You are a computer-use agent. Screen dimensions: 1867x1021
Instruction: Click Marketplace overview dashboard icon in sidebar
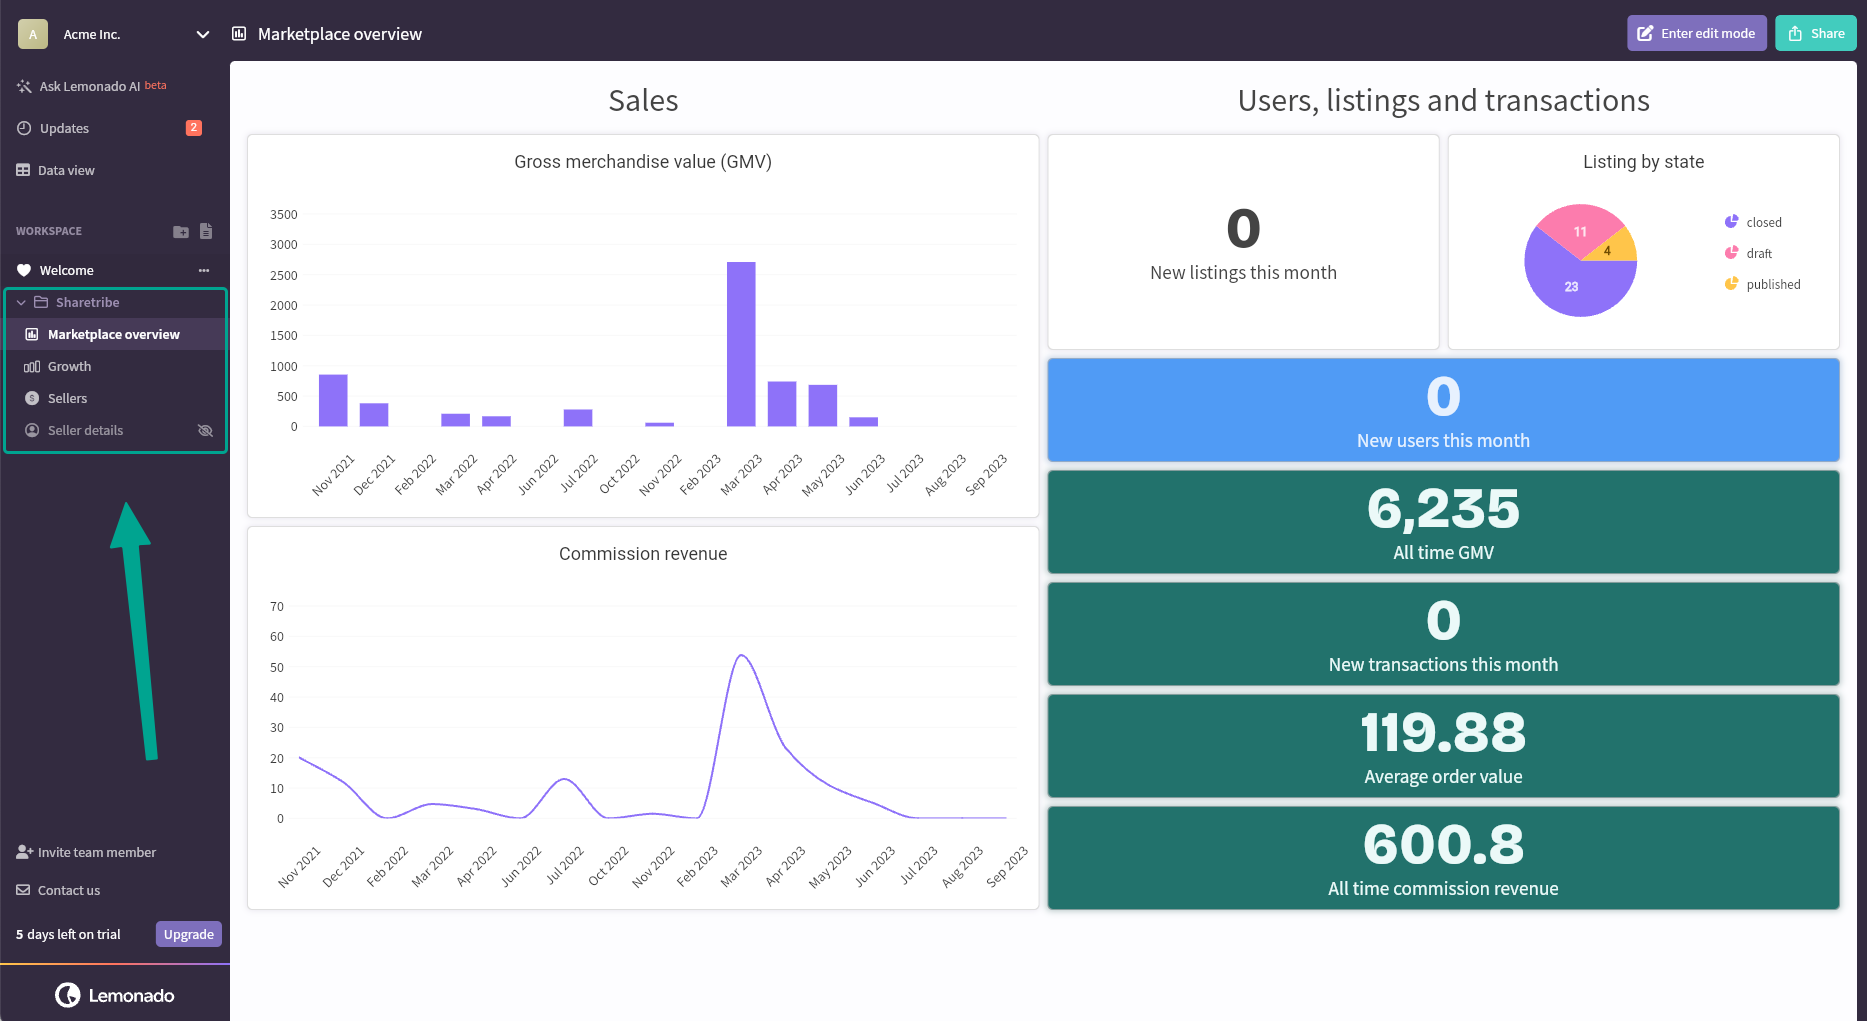[x=32, y=334]
